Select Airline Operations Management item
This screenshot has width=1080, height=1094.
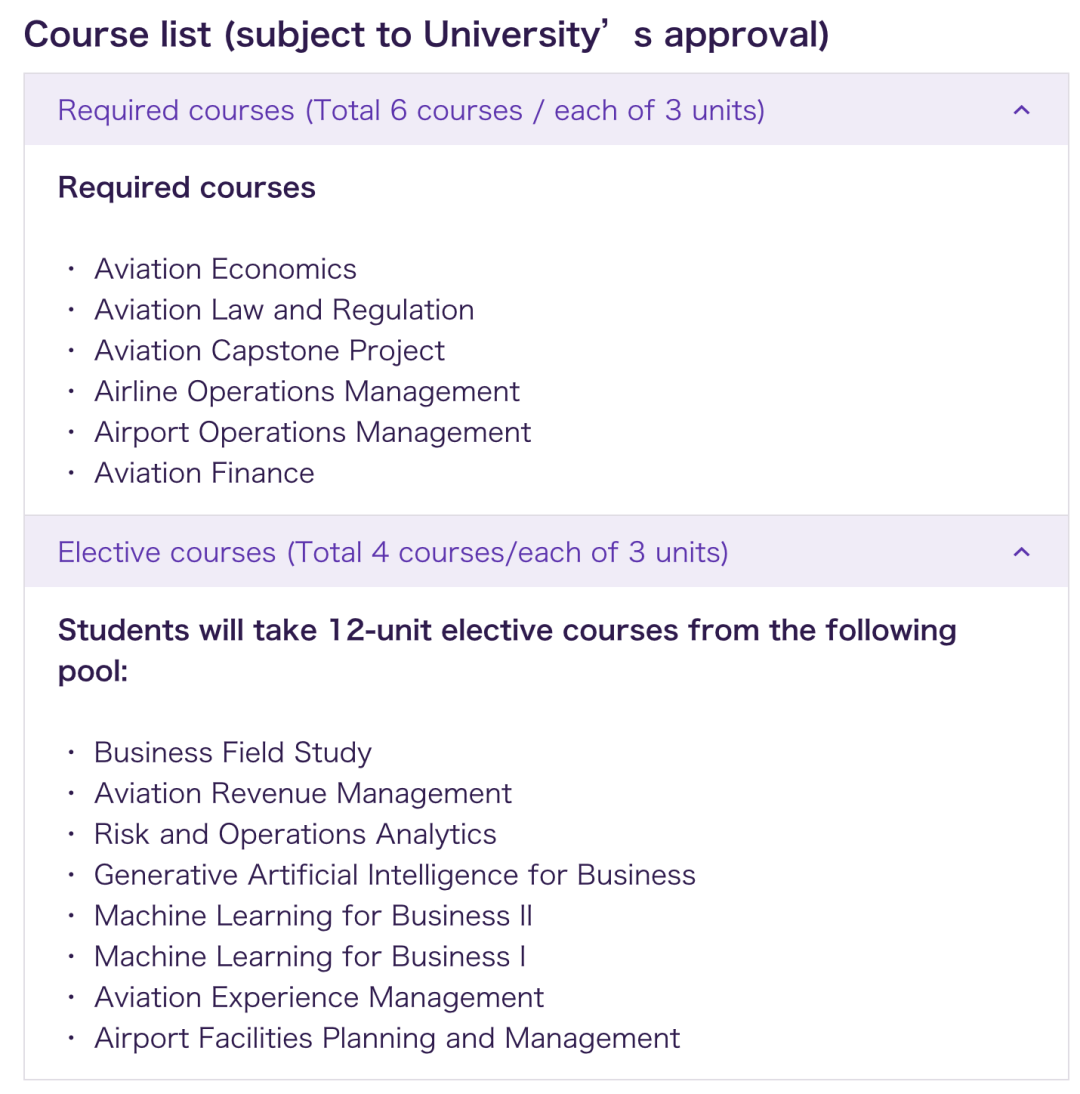tap(307, 391)
